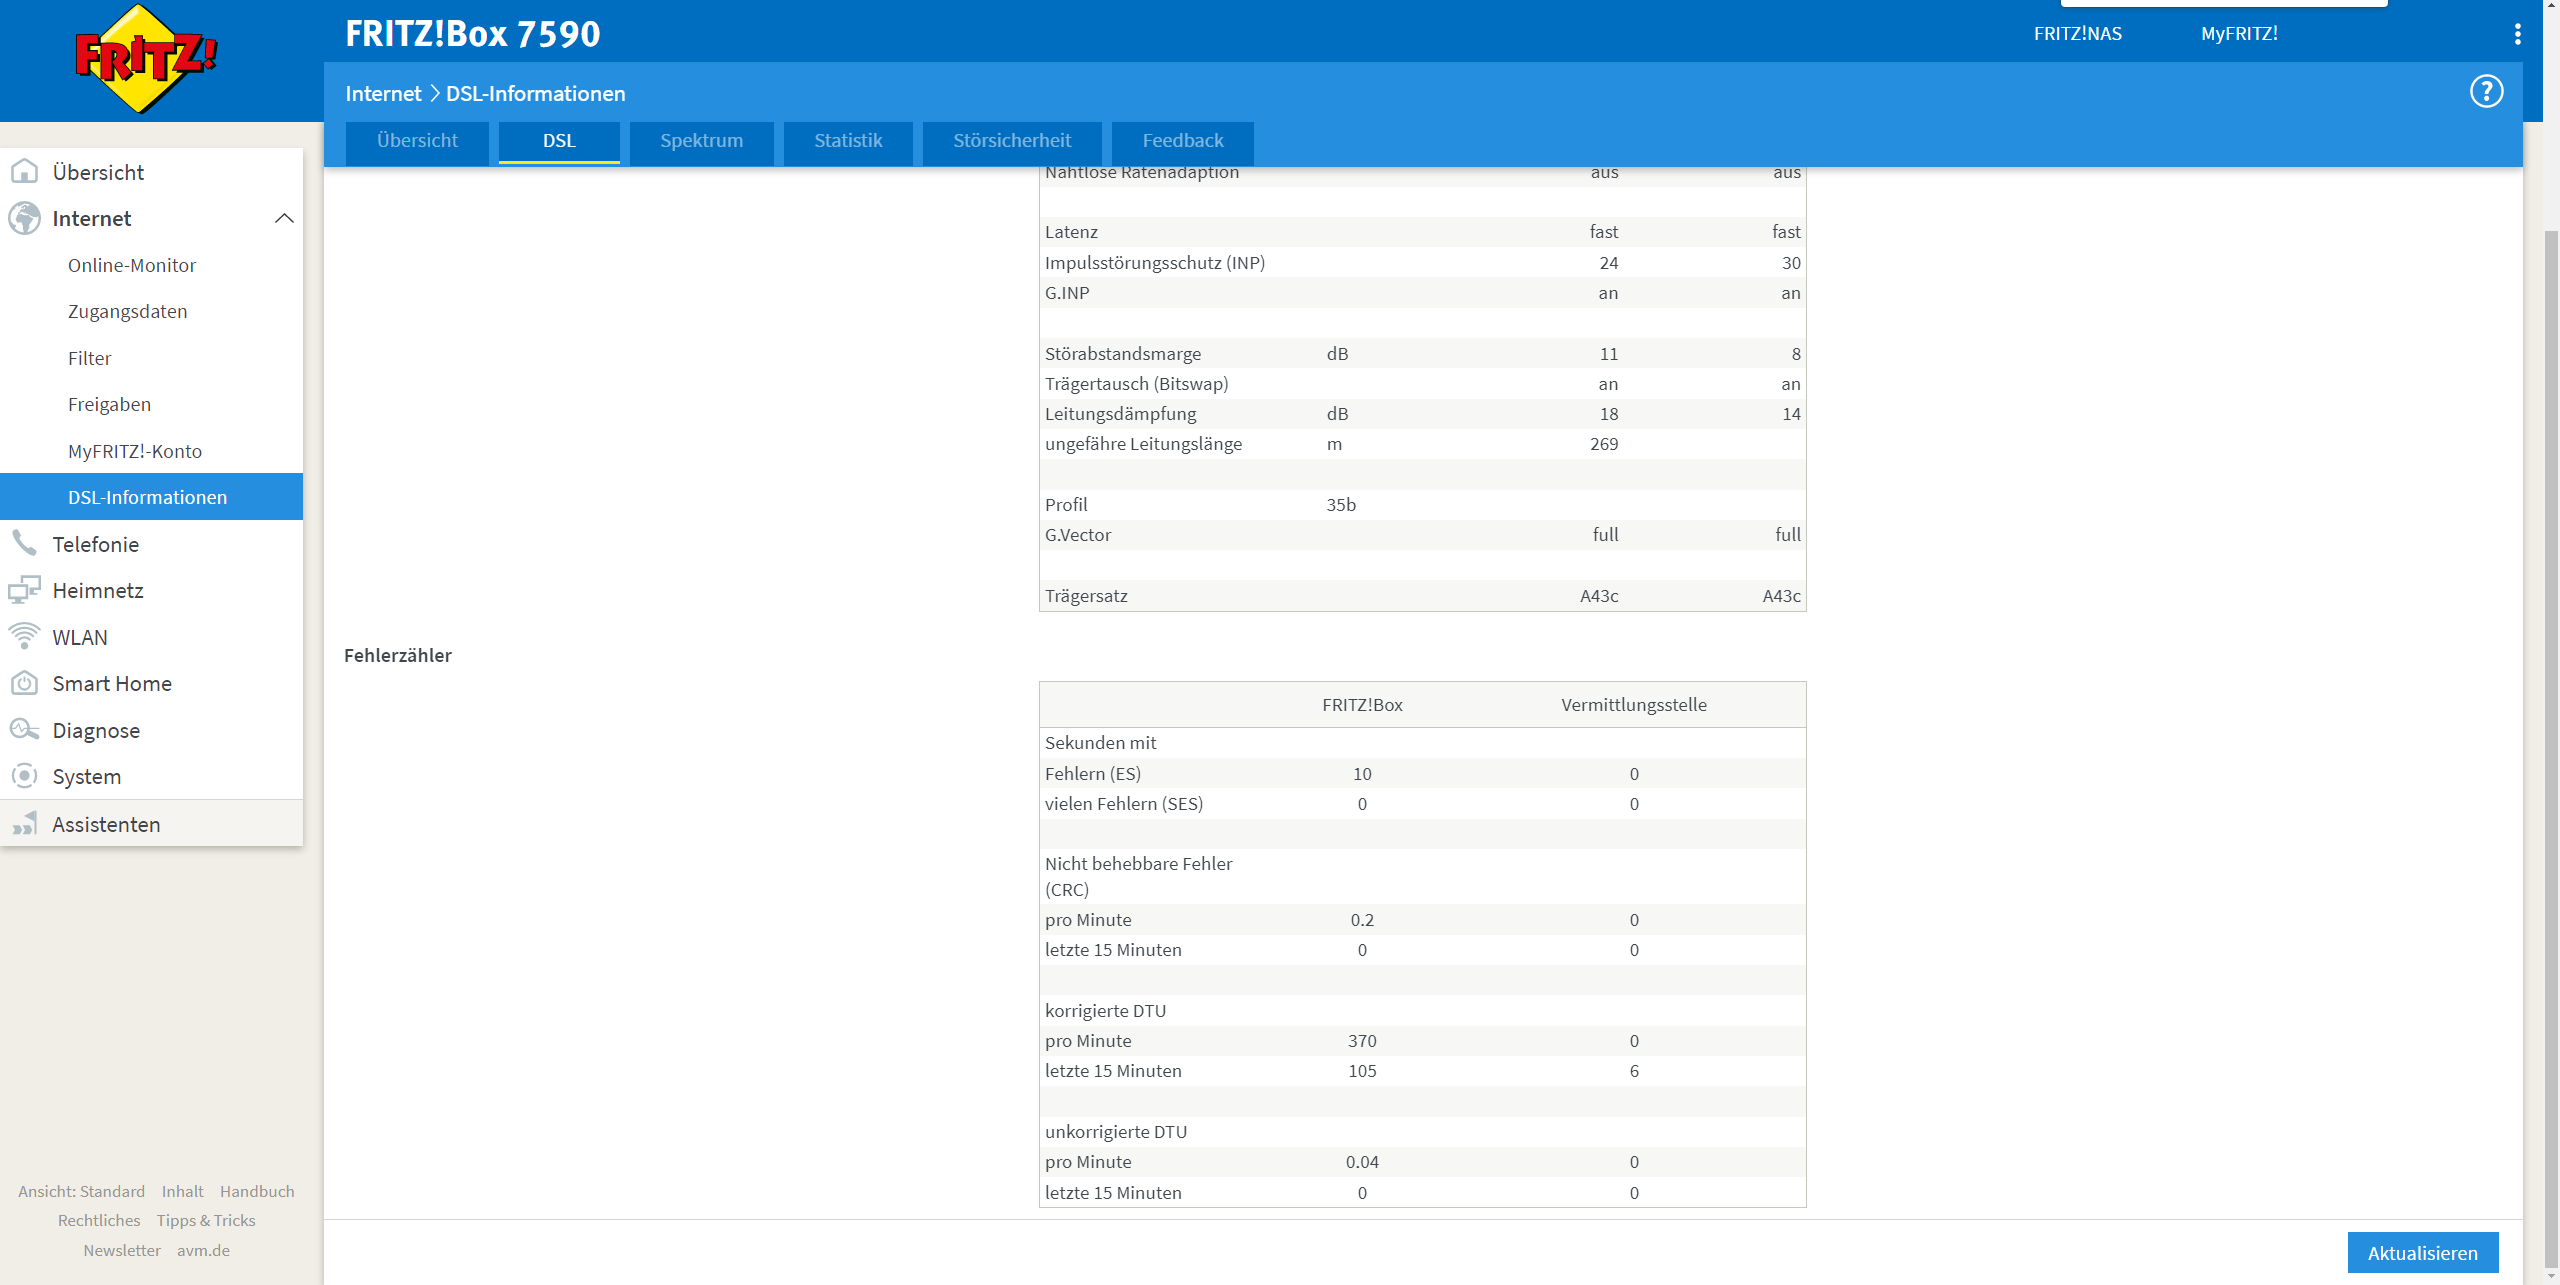This screenshot has height=1285, width=2560.
Task: Click the G.Vector row label
Action: [1078, 534]
